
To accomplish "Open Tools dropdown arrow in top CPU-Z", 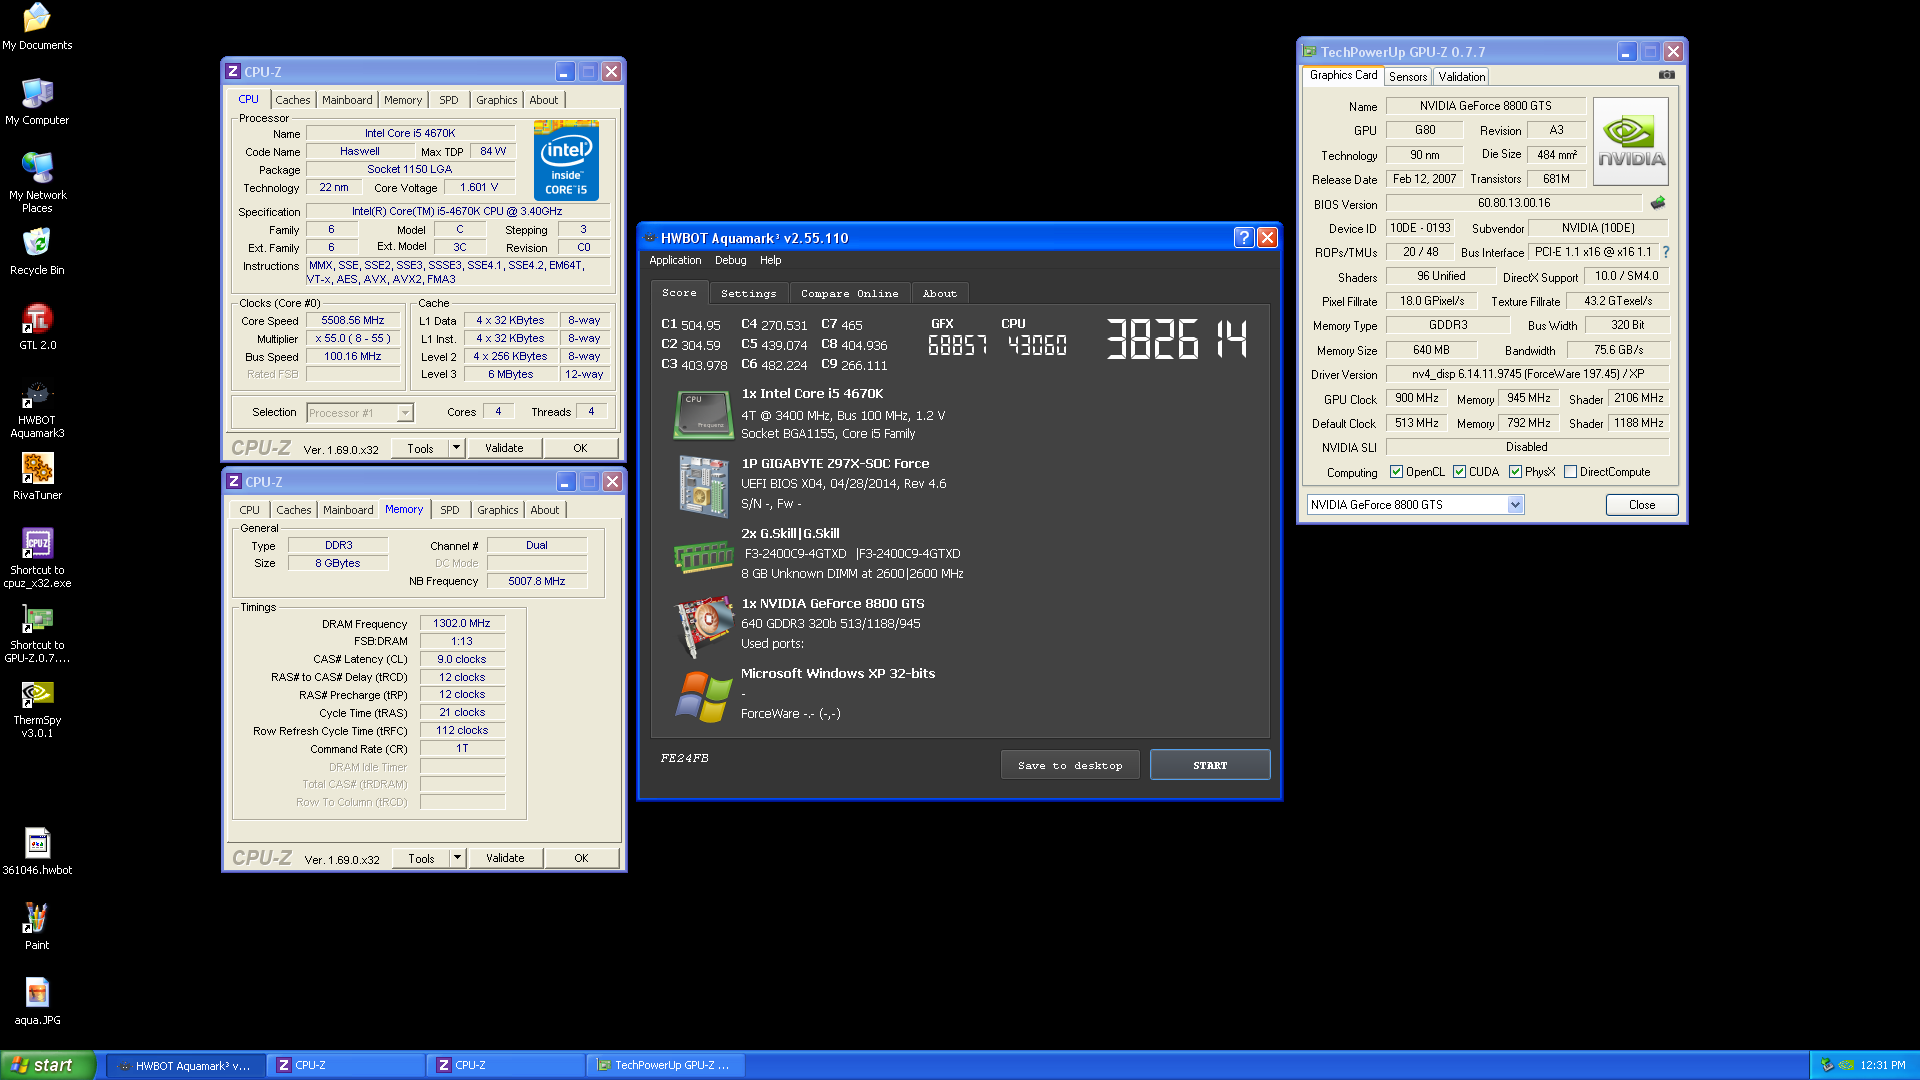I will point(456,448).
